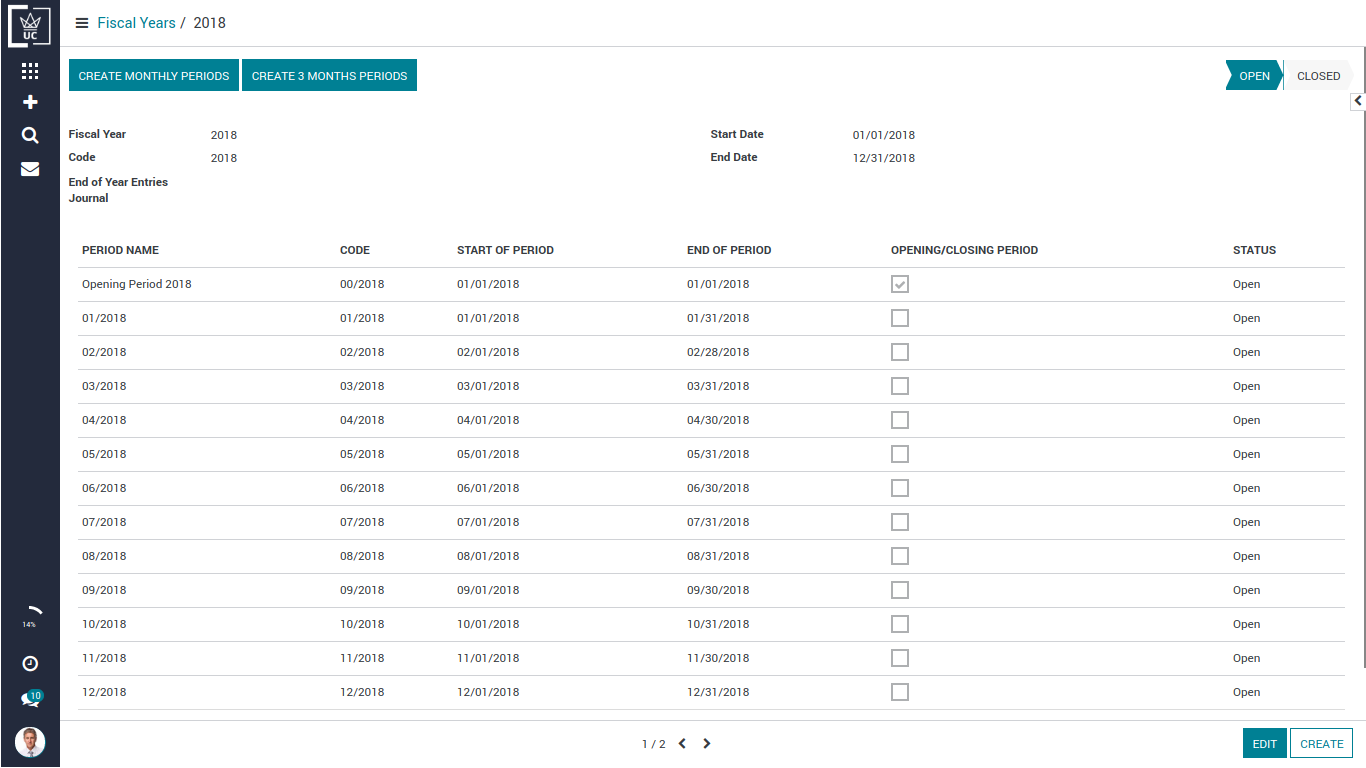This screenshot has width=1366, height=768.
Task: Open the envelope messages icon
Action: coord(30,169)
